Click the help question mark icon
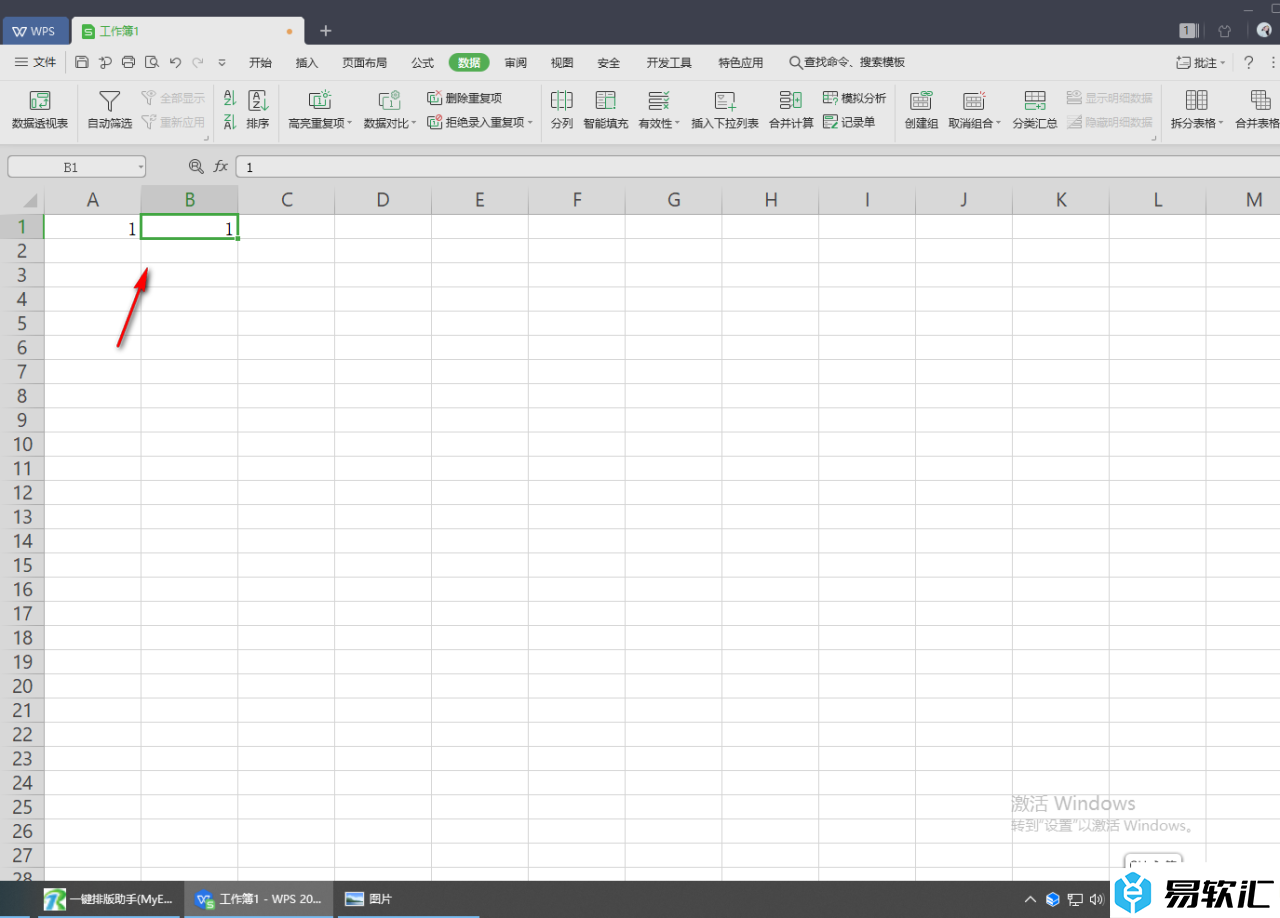The height and width of the screenshot is (918, 1280). (x=1248, y=62)
